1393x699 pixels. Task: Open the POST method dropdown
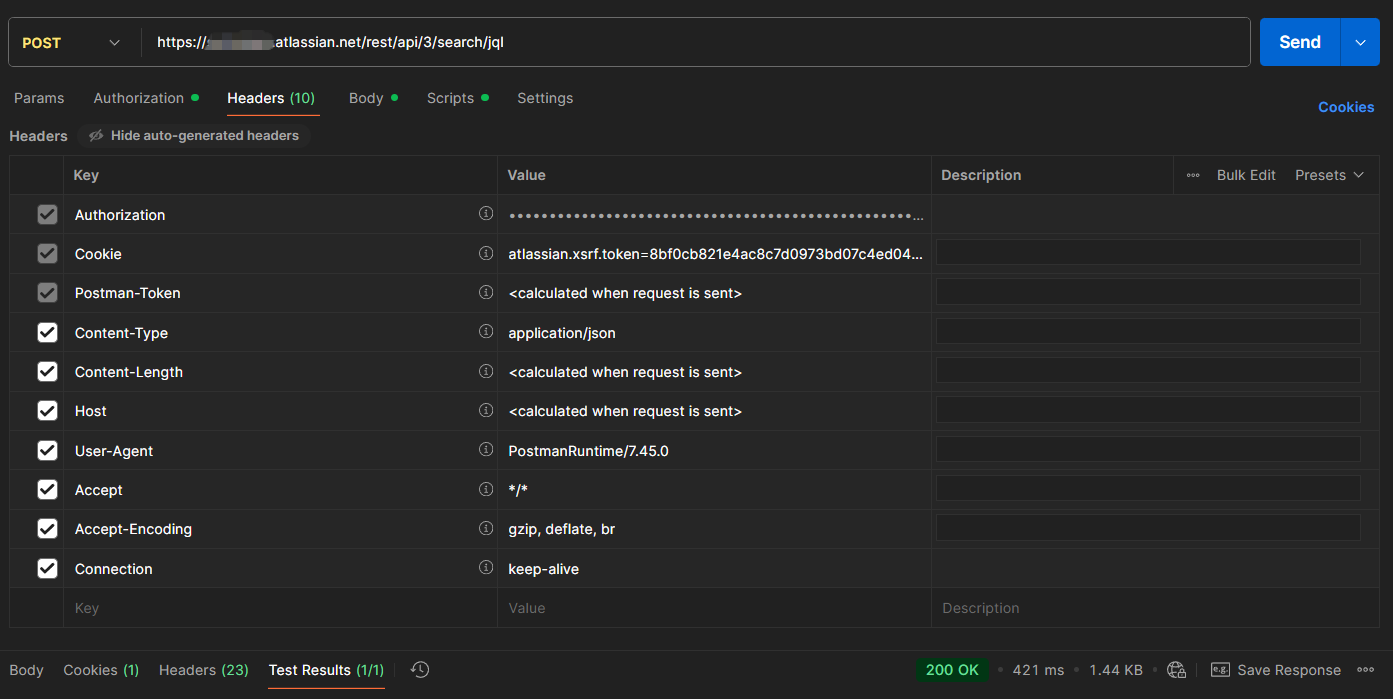72,43
